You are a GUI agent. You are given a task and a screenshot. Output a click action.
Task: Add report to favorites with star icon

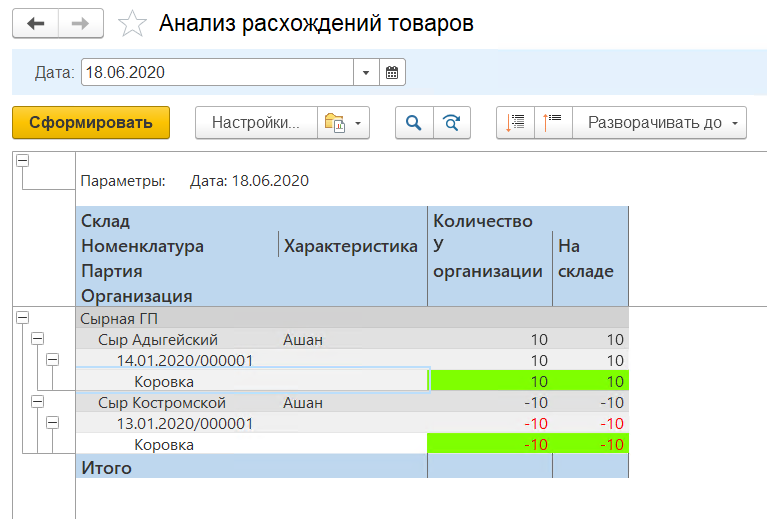point(131,24)
